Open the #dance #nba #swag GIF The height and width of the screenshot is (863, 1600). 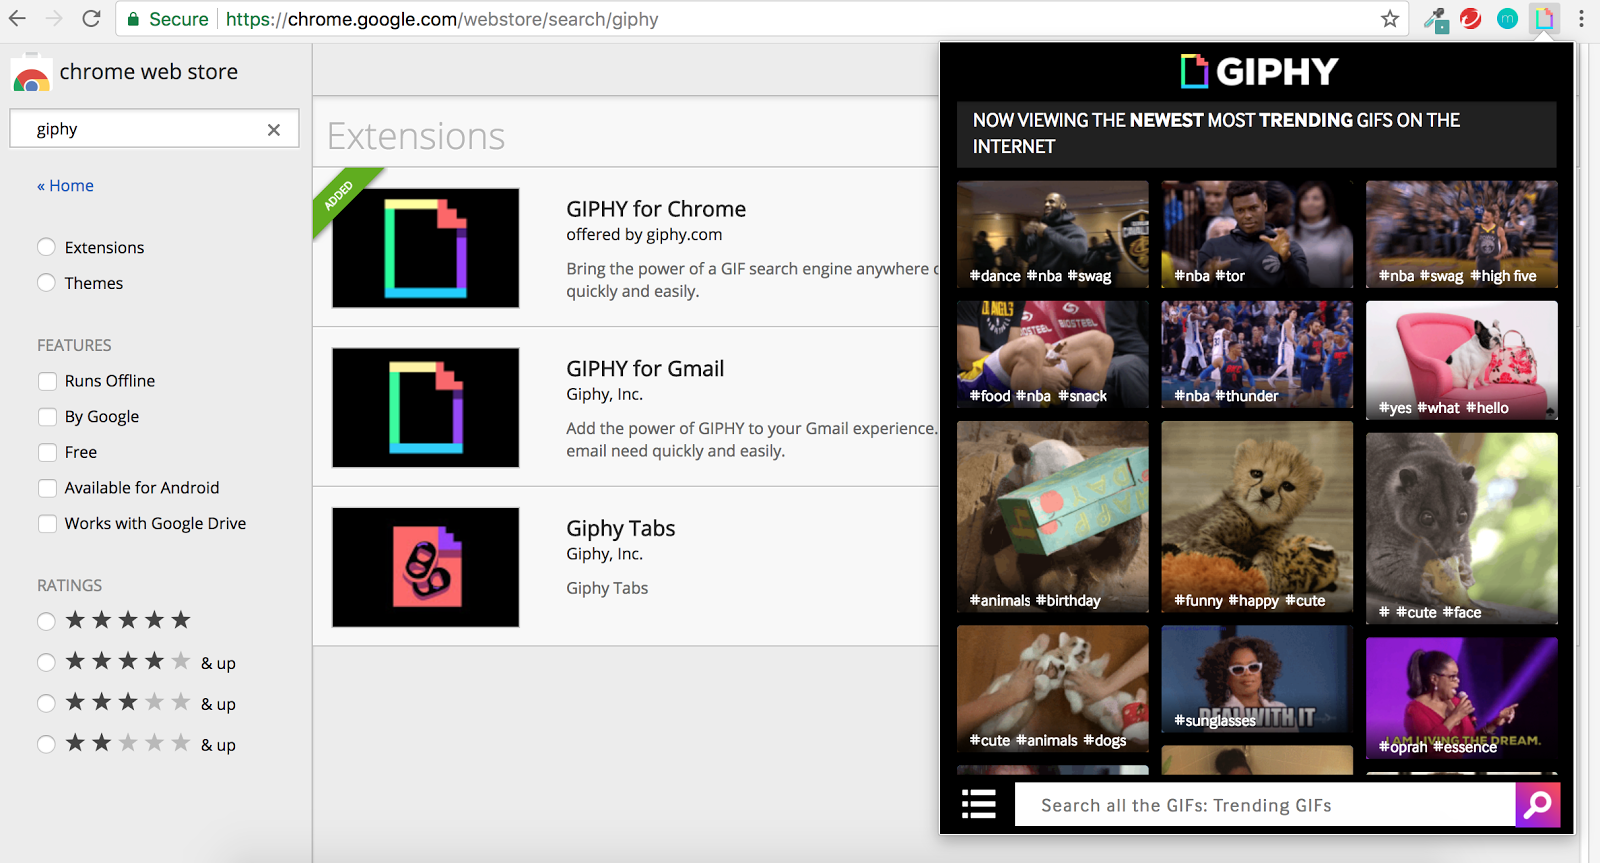pos(1052,235)
